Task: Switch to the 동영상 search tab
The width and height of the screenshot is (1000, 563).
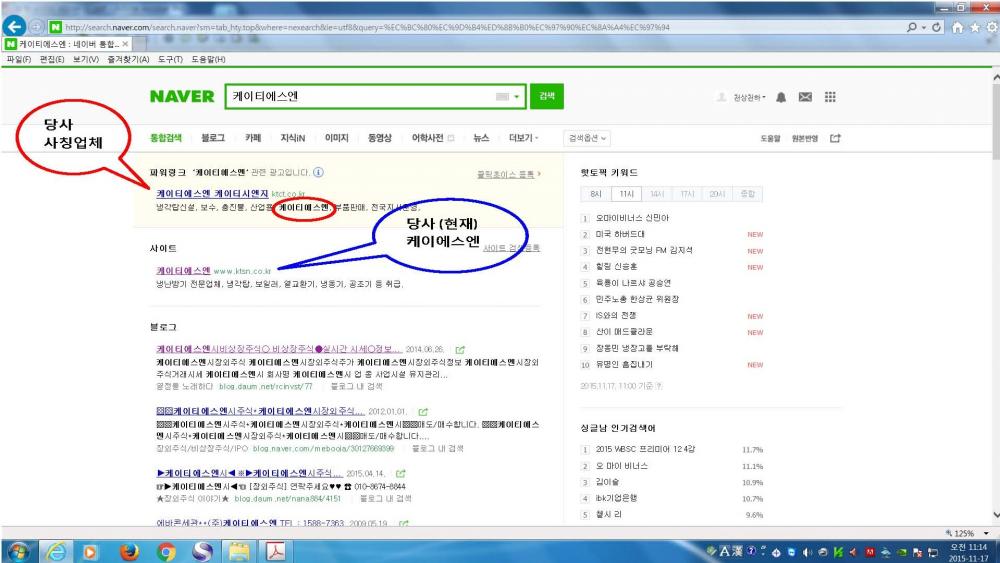Action: click(x=380, y=138)
